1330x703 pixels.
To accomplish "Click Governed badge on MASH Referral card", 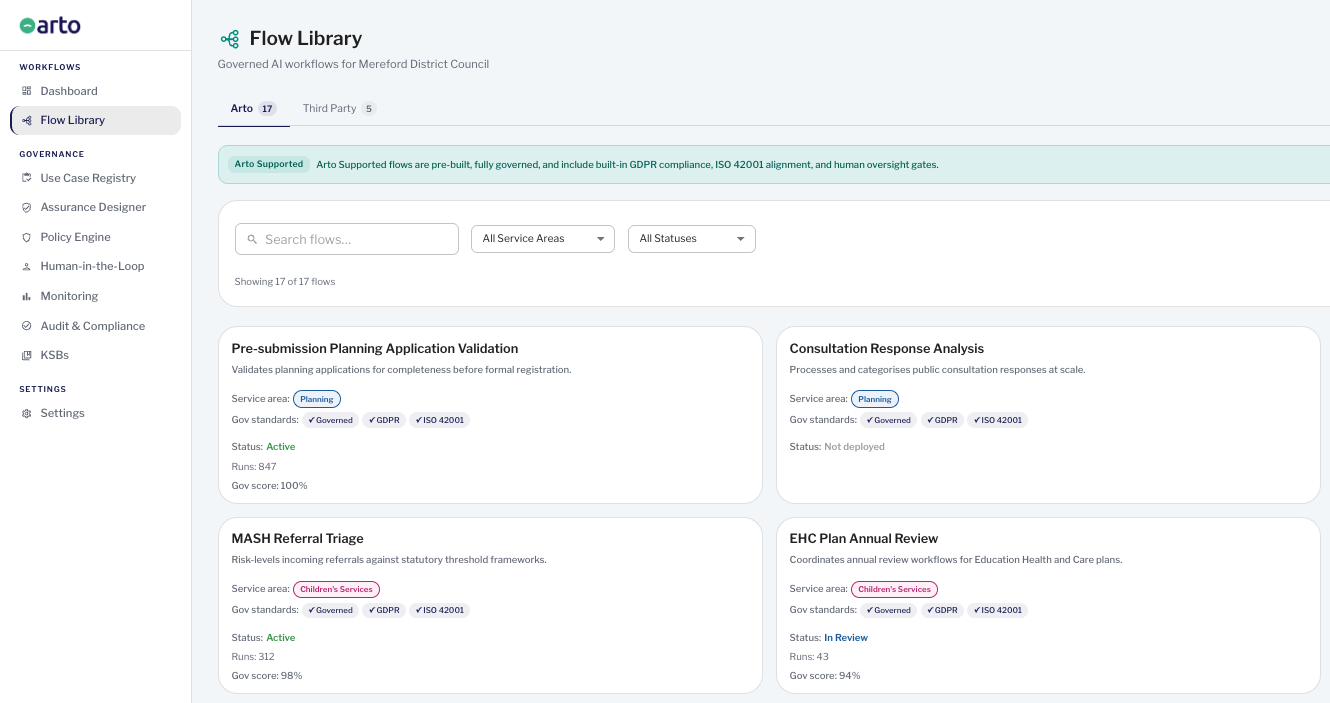I will tap(330, 610).
